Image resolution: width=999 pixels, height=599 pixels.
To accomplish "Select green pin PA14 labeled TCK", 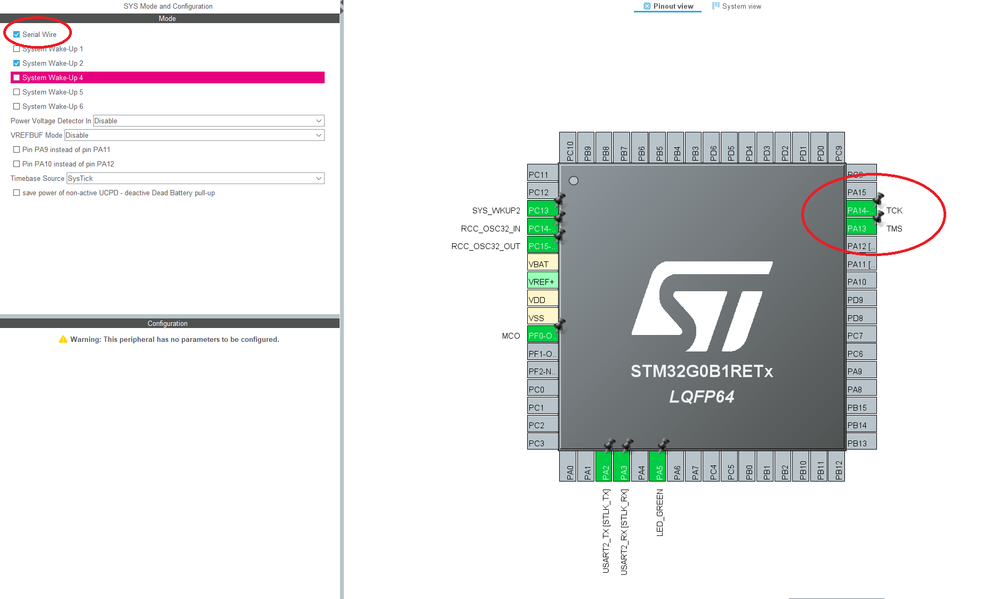I will (x=861, y=210).
